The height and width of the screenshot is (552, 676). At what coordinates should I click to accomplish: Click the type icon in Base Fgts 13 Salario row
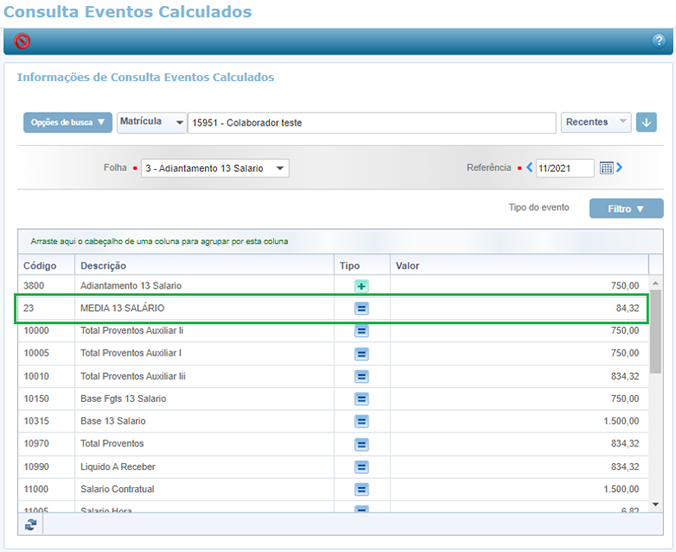point(361,398)
